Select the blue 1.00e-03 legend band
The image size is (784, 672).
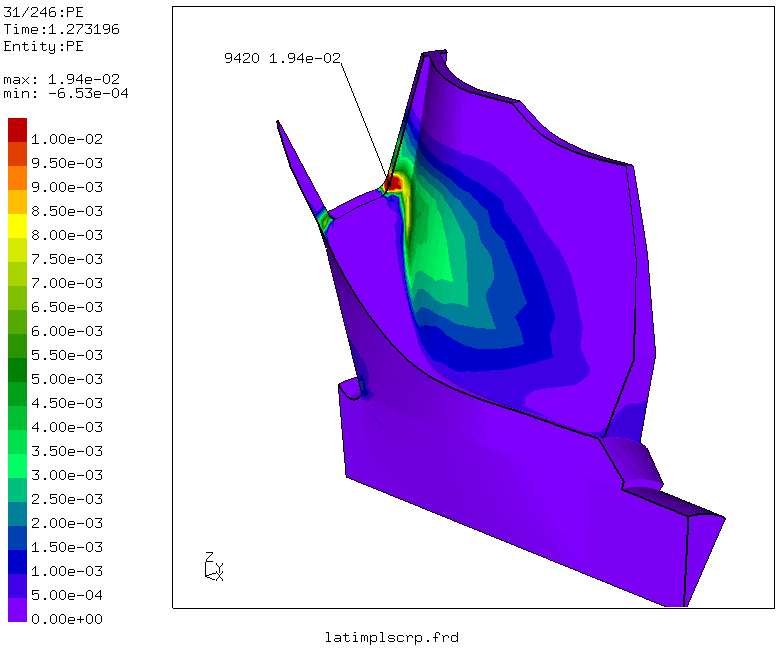click(x=18, y=562)
